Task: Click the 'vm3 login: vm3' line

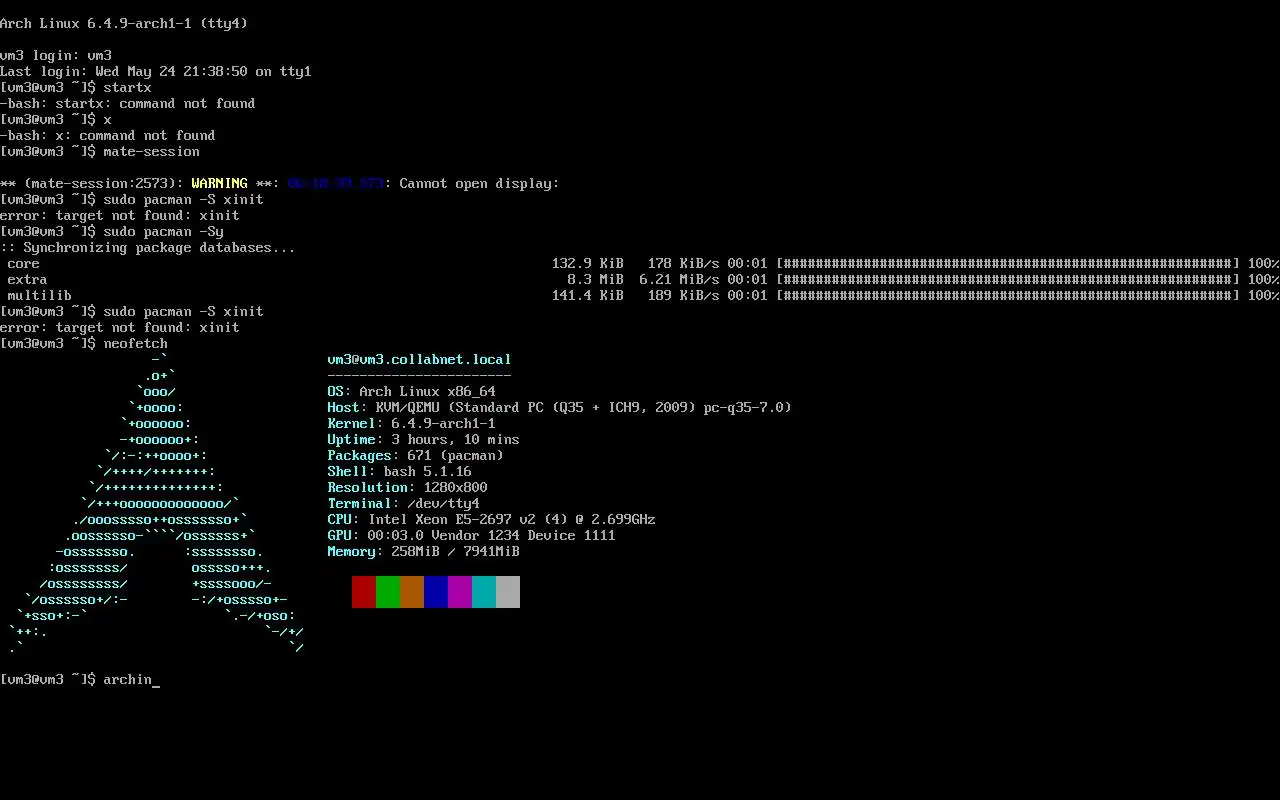Action: 56,55
